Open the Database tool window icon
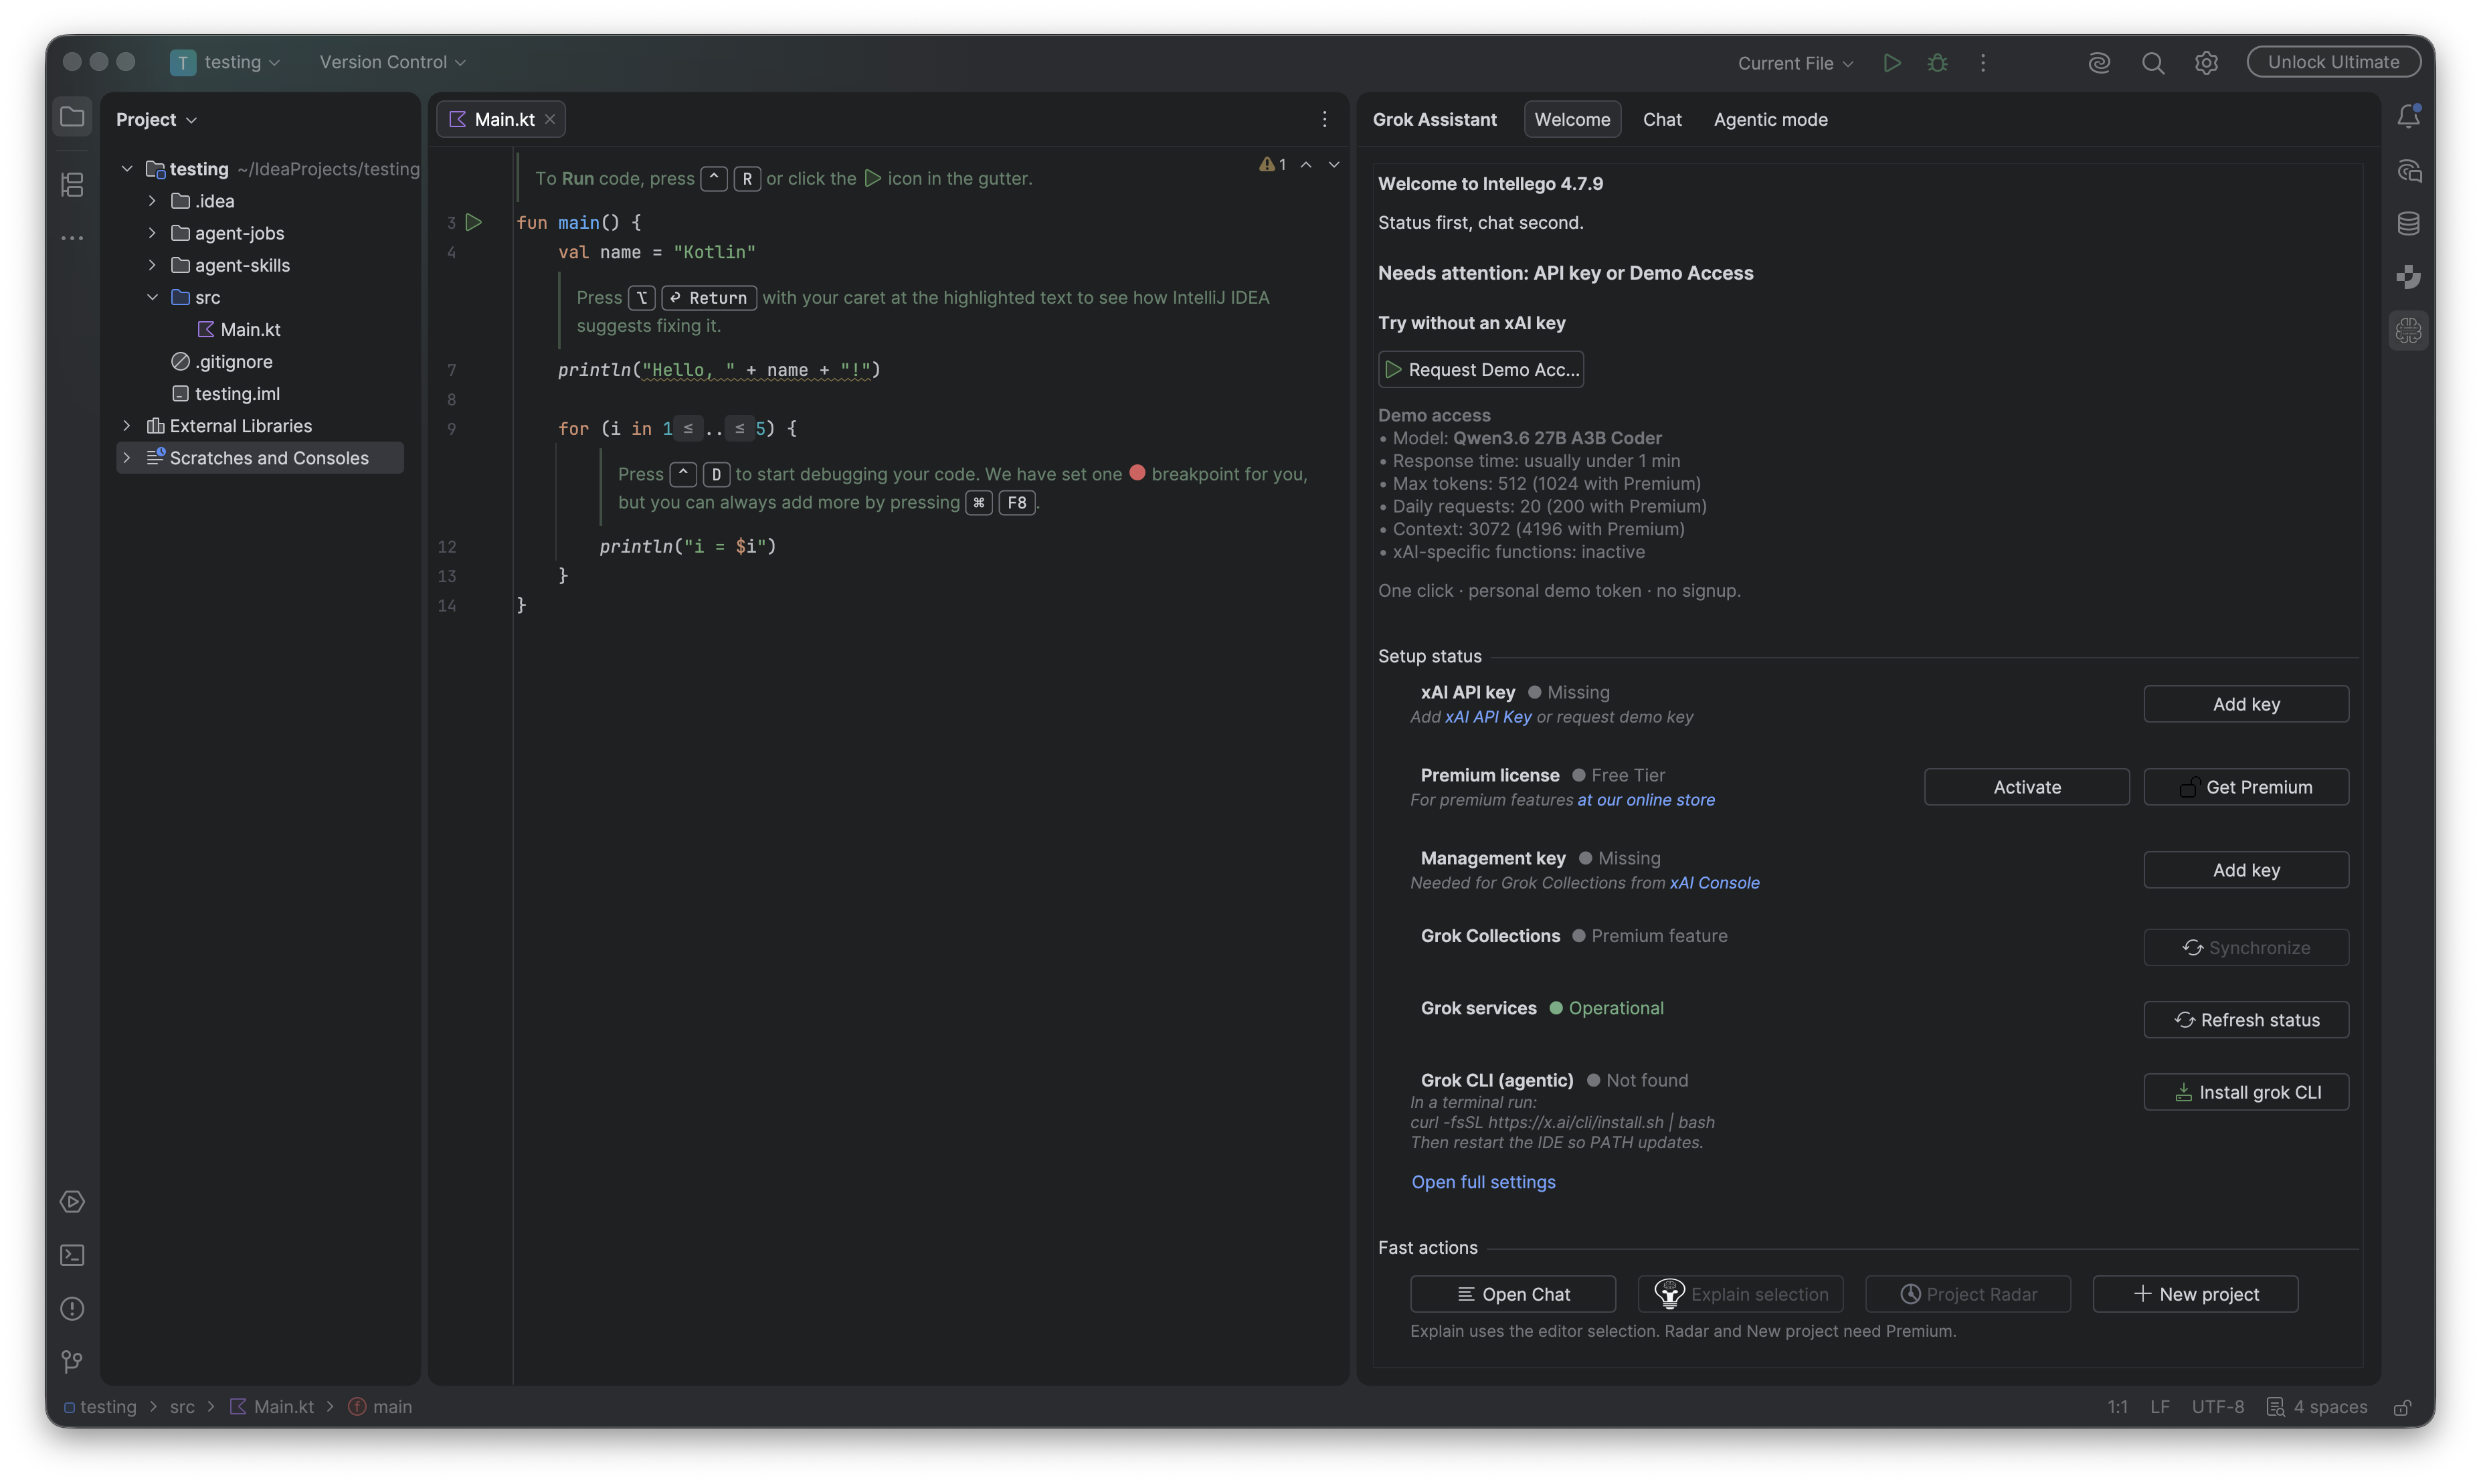This screenshot has width=2481, height=1484. pos(2408,223)
